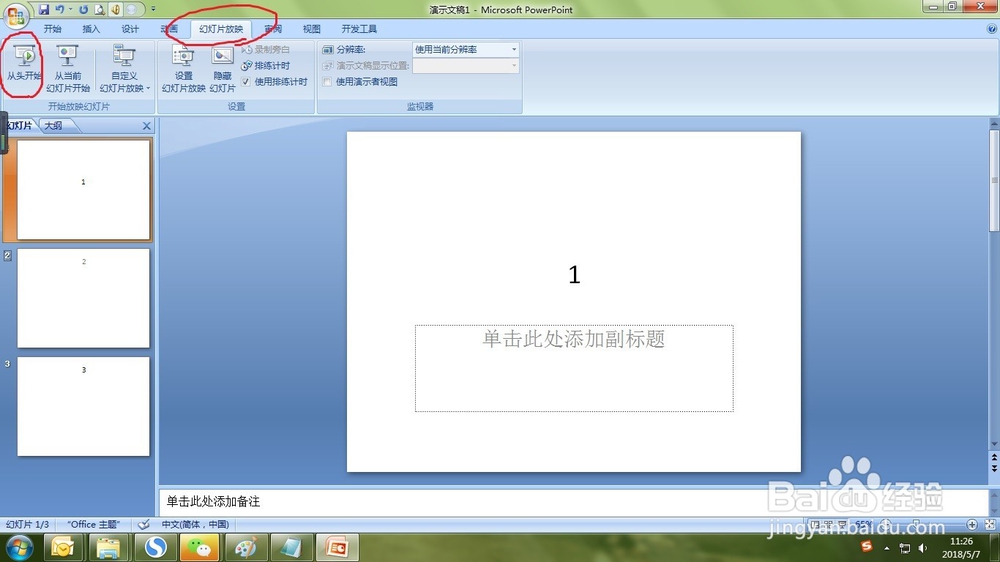Customize the quick access toolbar dropdown
Image resolution: width=1000 pixels, height=562 pixels.
153,10
